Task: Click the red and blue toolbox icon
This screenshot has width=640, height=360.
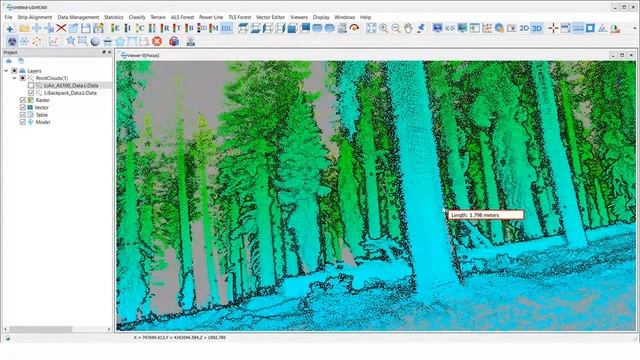Action: (174, 41)
